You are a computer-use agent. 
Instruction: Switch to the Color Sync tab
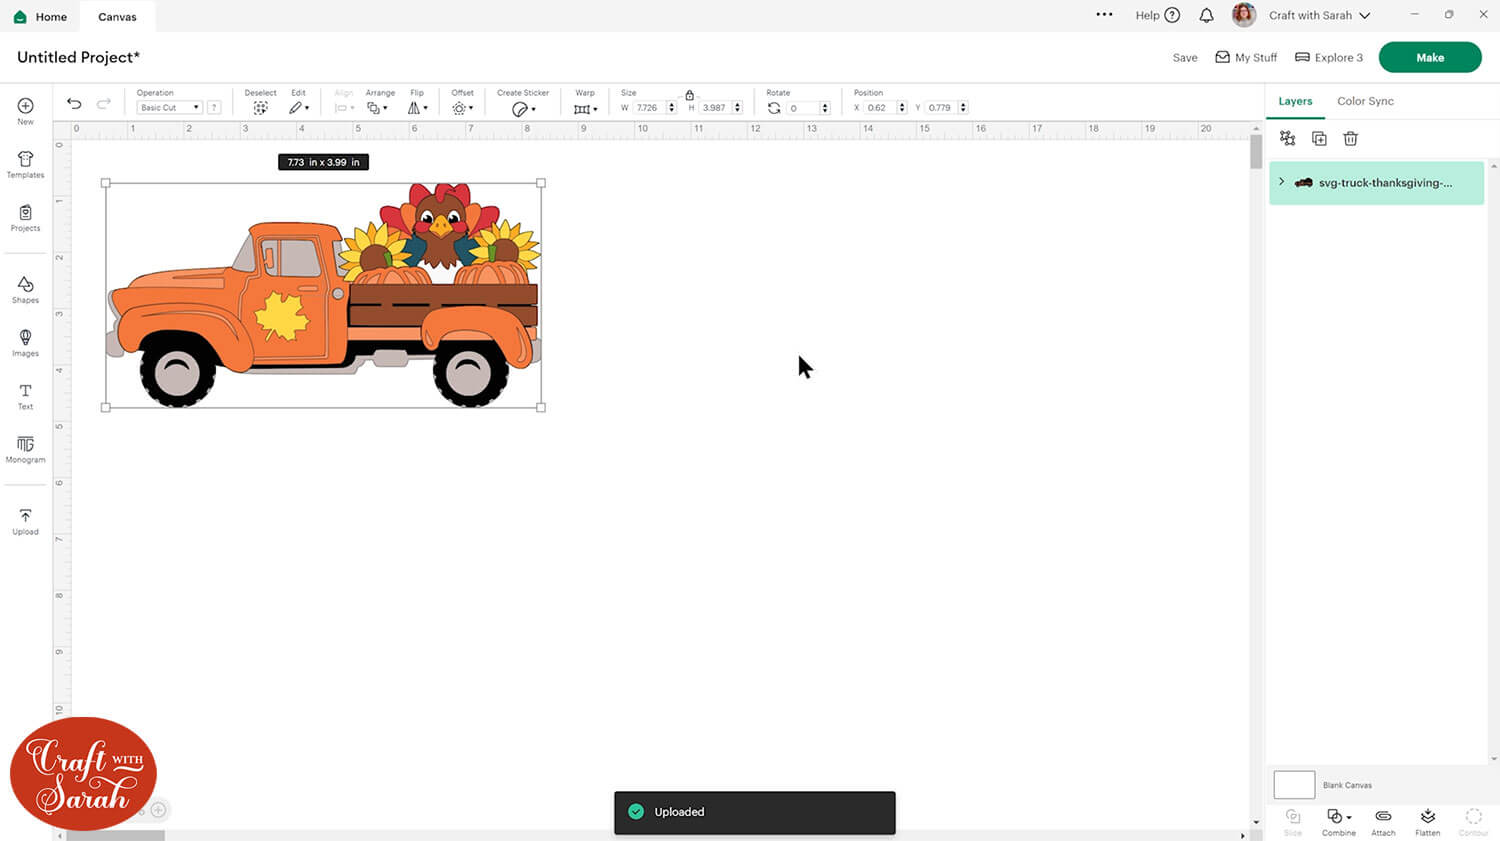pos(1364,101)
